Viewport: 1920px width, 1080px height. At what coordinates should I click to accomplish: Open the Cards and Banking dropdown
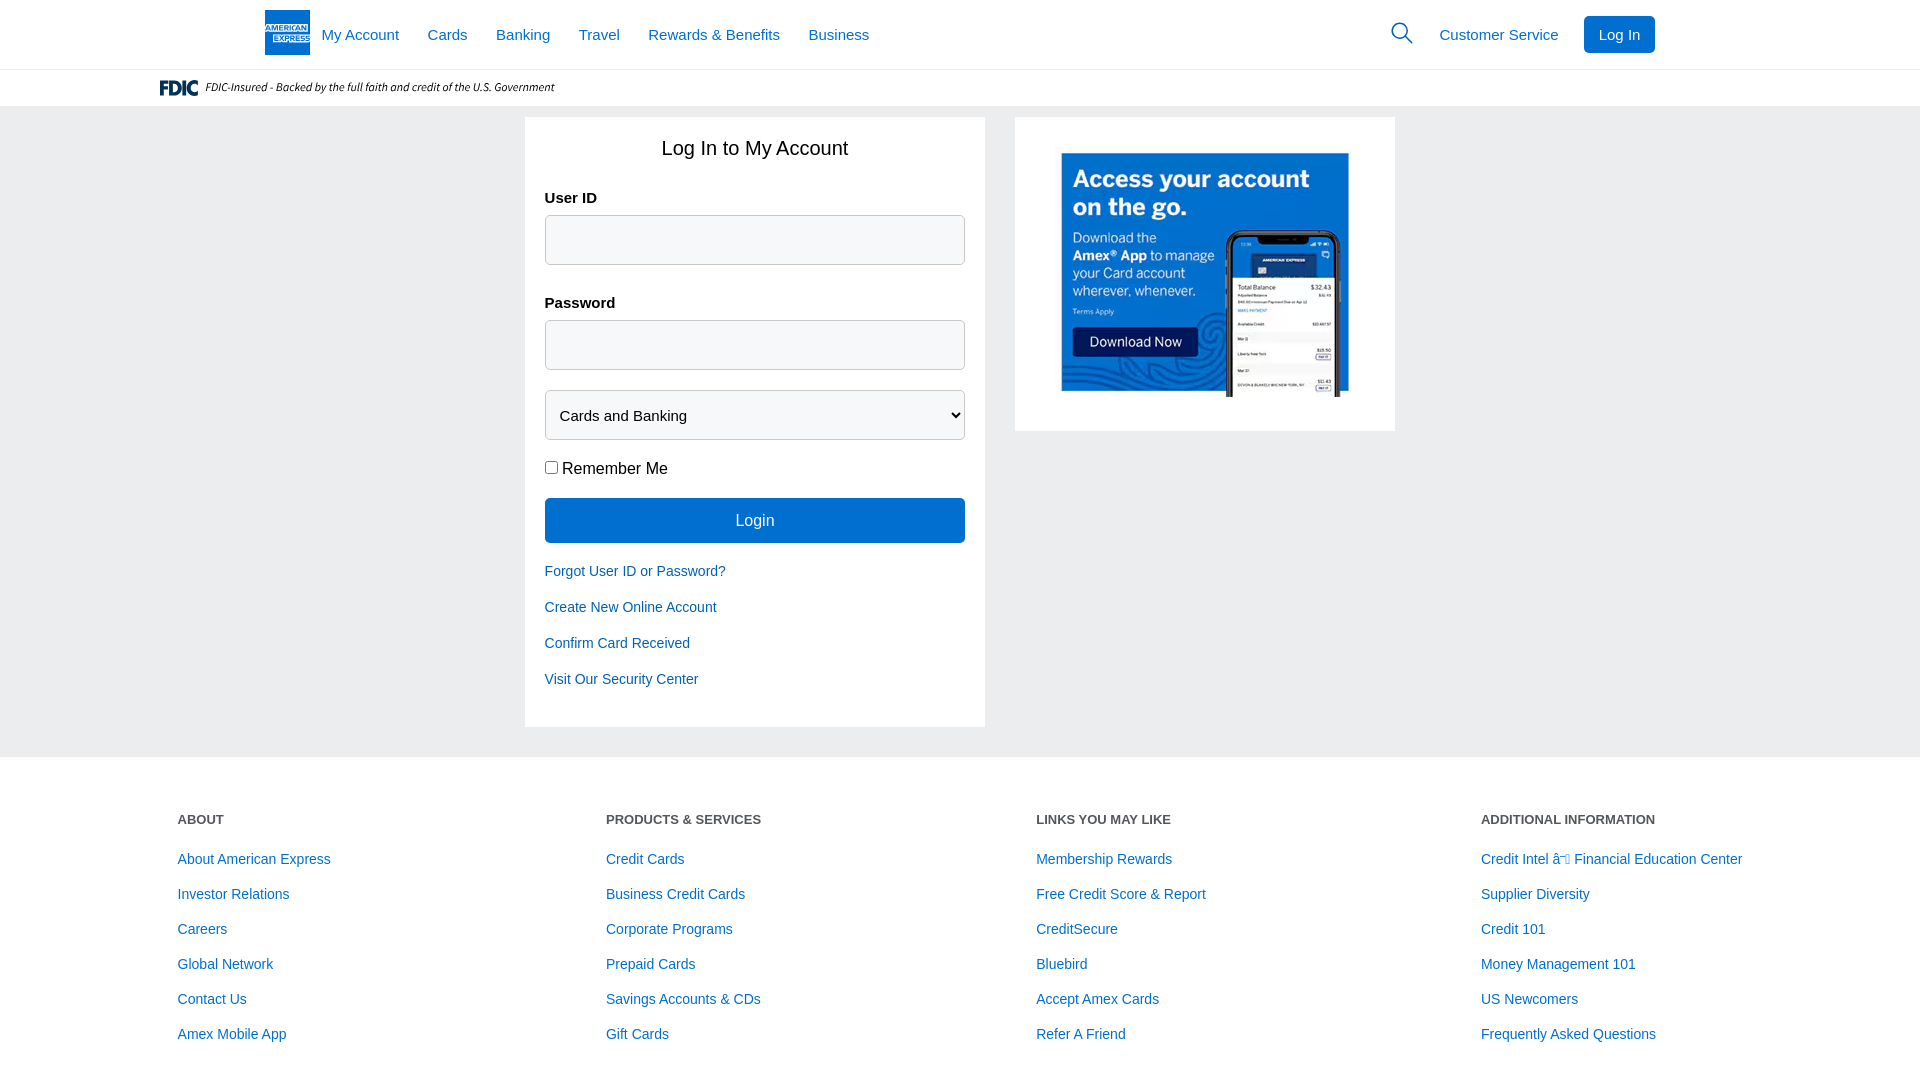(x=754, y=415)
